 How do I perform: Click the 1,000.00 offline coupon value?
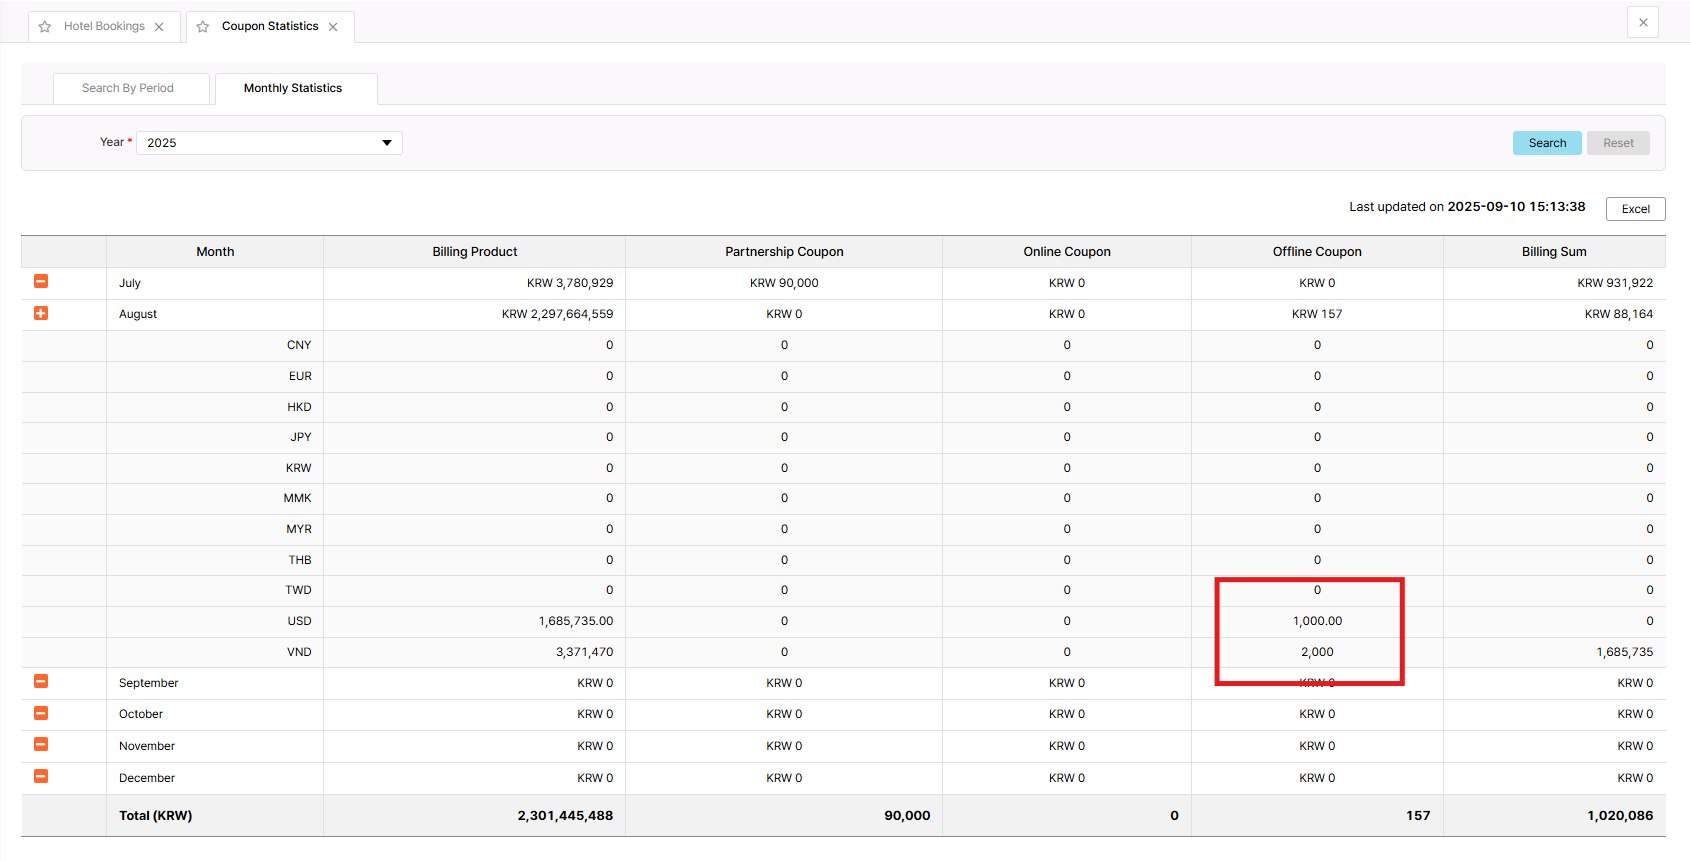[x=1317, y=621]
